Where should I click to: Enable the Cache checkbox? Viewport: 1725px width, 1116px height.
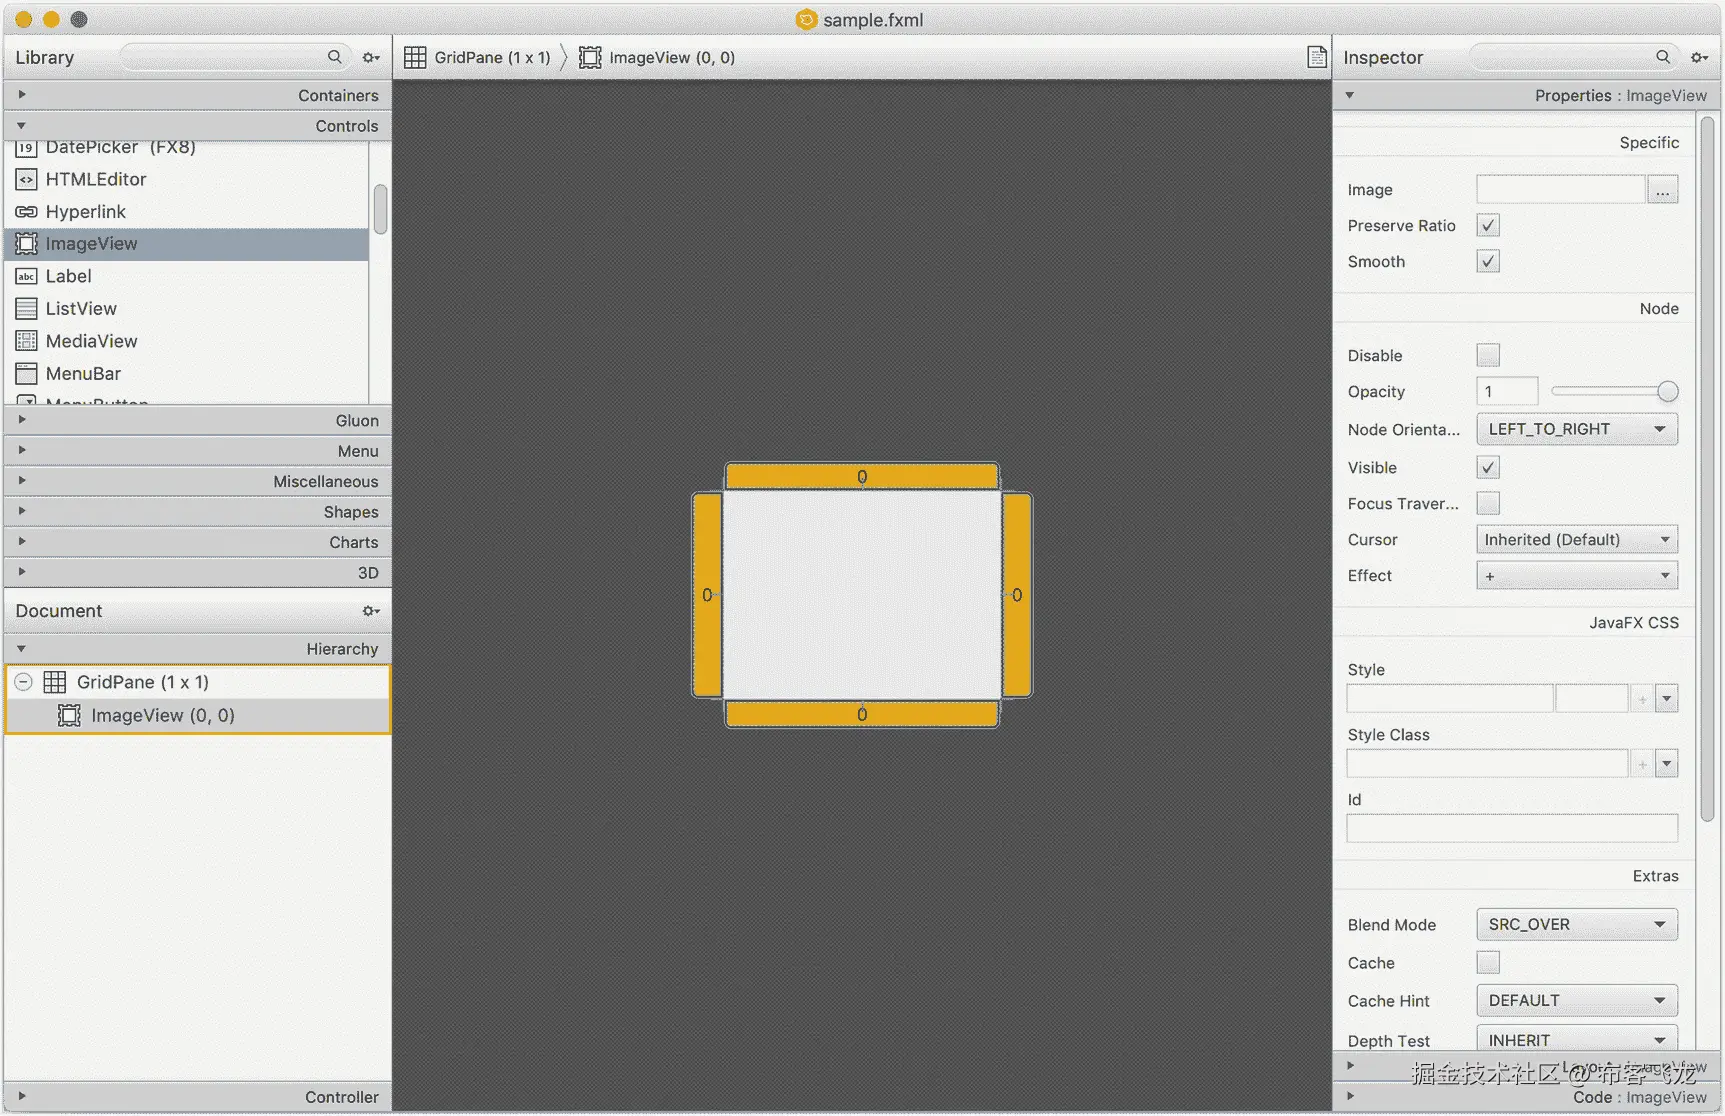(1488, 963)
